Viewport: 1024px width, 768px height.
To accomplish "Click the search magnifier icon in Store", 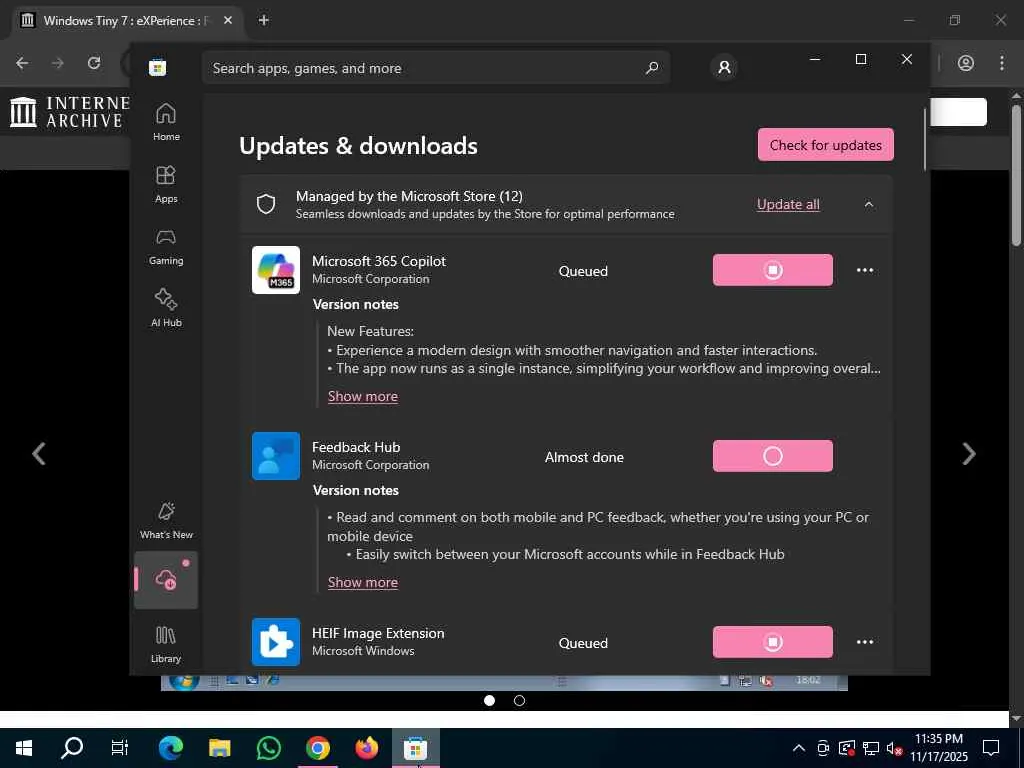I will [x=652, y=67].
